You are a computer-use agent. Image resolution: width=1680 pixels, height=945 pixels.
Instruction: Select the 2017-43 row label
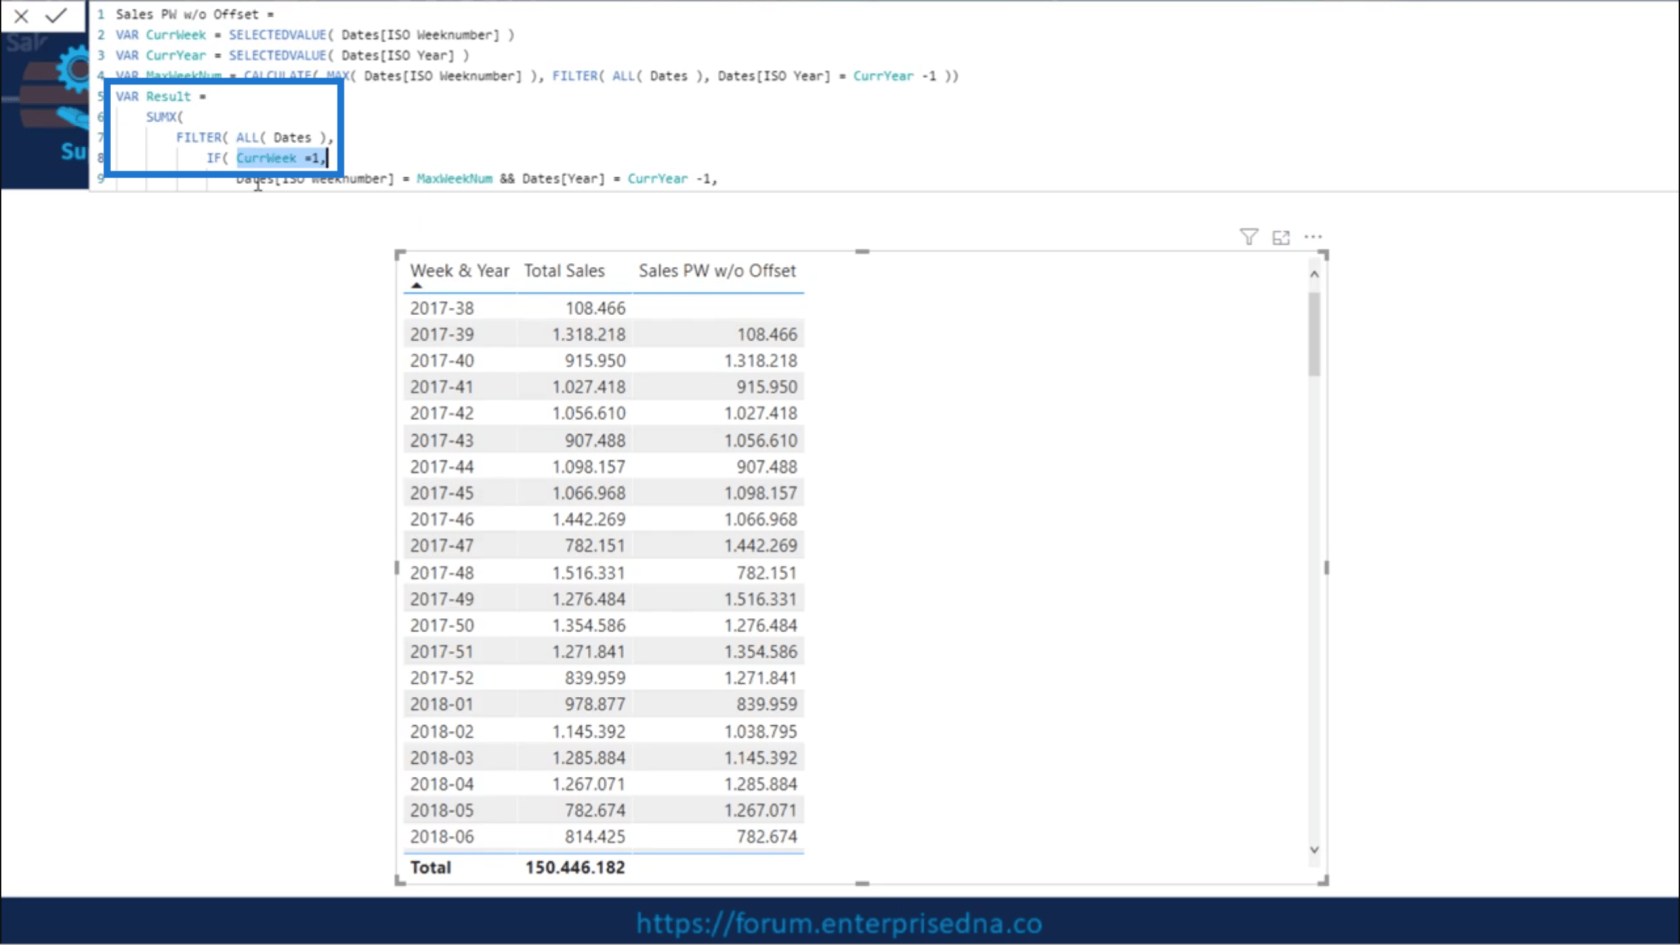tap(442, 440)
